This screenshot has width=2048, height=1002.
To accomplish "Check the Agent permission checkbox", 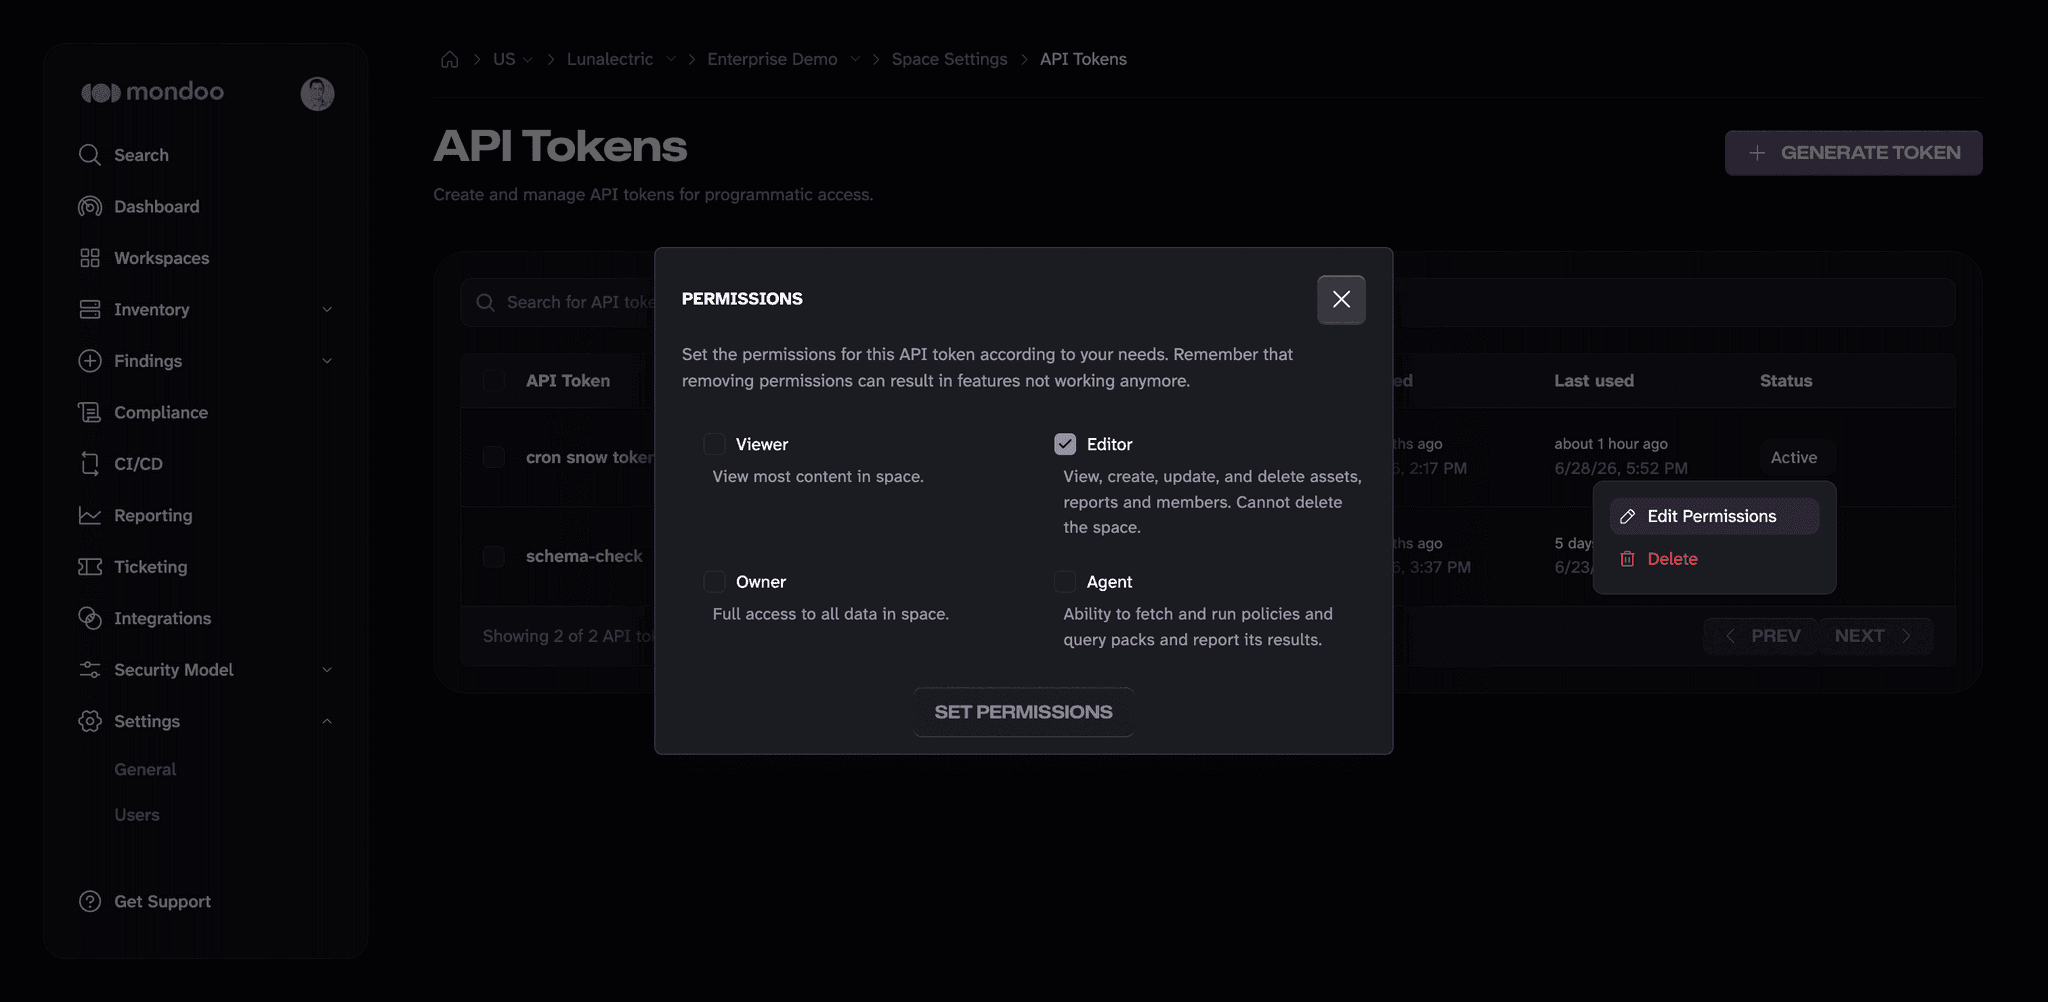I will point(1065,582).
